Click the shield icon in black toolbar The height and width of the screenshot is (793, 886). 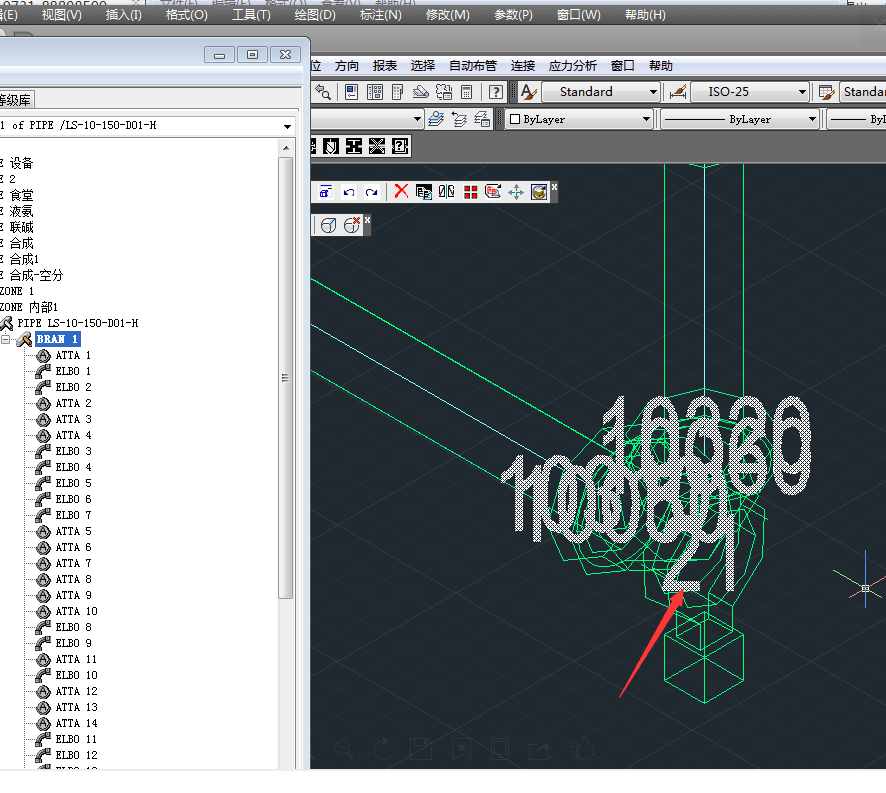click(x=331, y=146)
